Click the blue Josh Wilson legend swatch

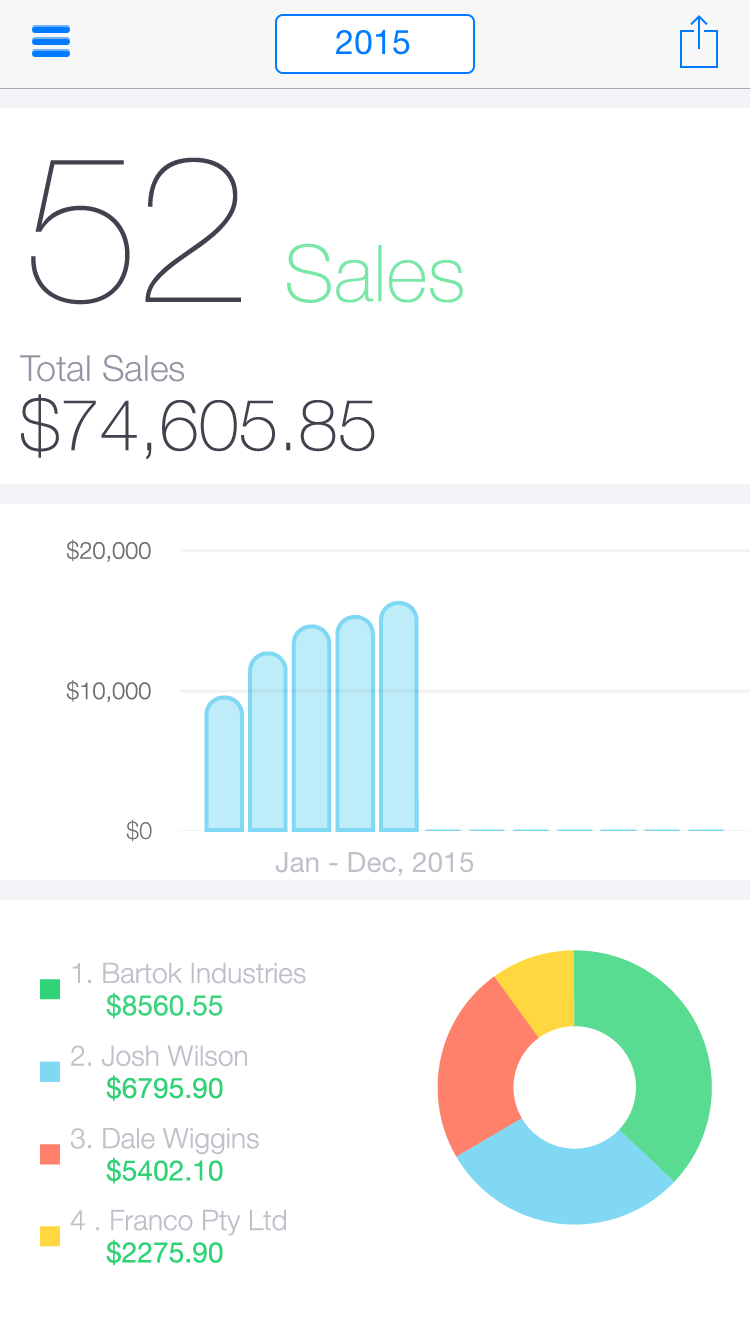(x=50, y=1071)
